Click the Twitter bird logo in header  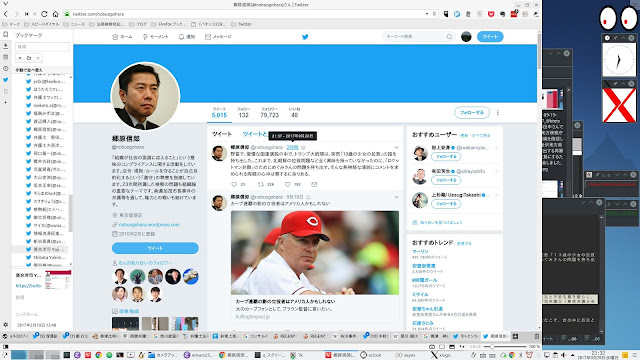(305, 37)
